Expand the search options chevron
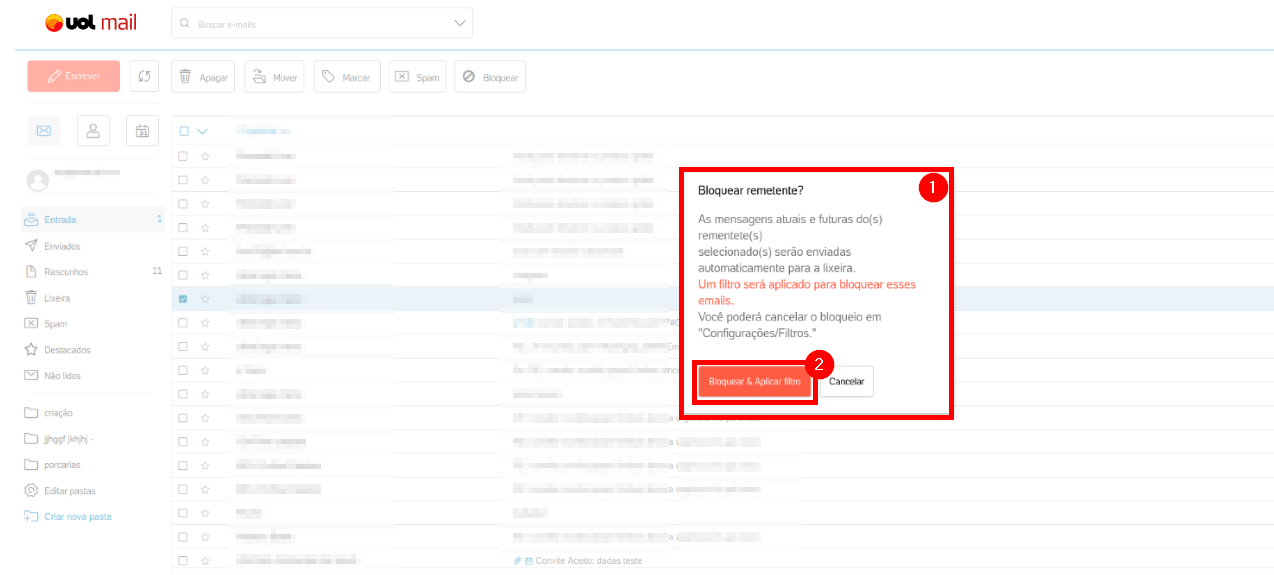Screen dimensions: 1274x575 click(x=460, y=22)
